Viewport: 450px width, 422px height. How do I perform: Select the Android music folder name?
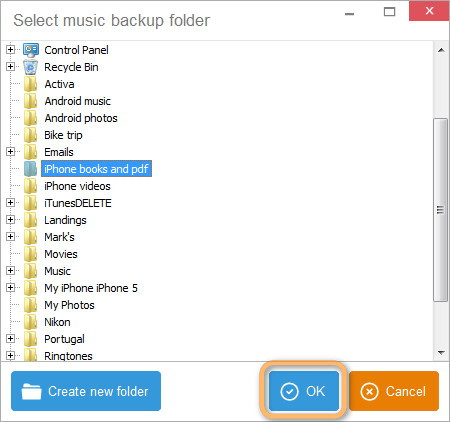[x=78, y=101]
